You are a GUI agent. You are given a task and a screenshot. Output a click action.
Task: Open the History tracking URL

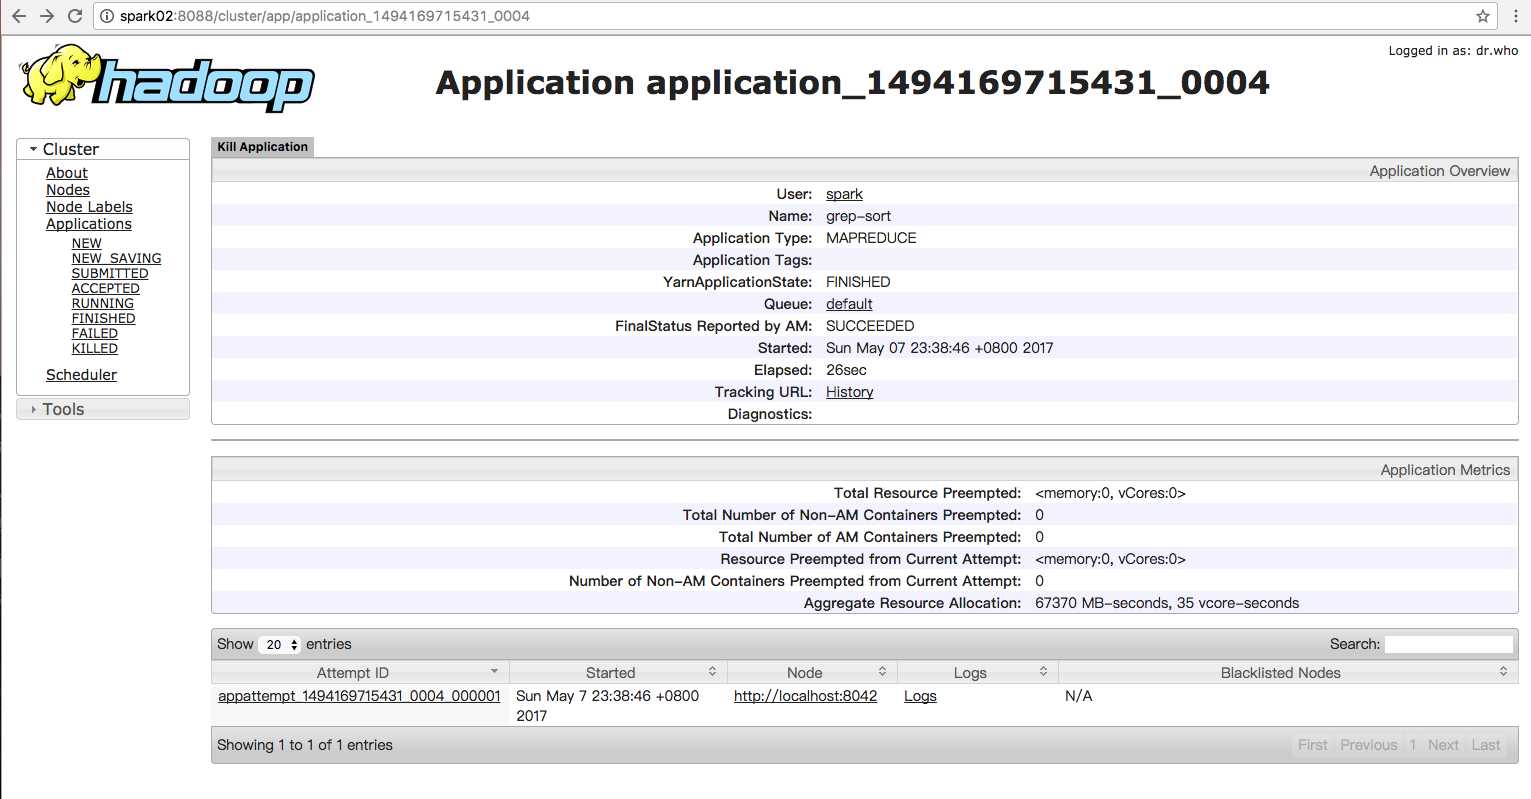850,392
